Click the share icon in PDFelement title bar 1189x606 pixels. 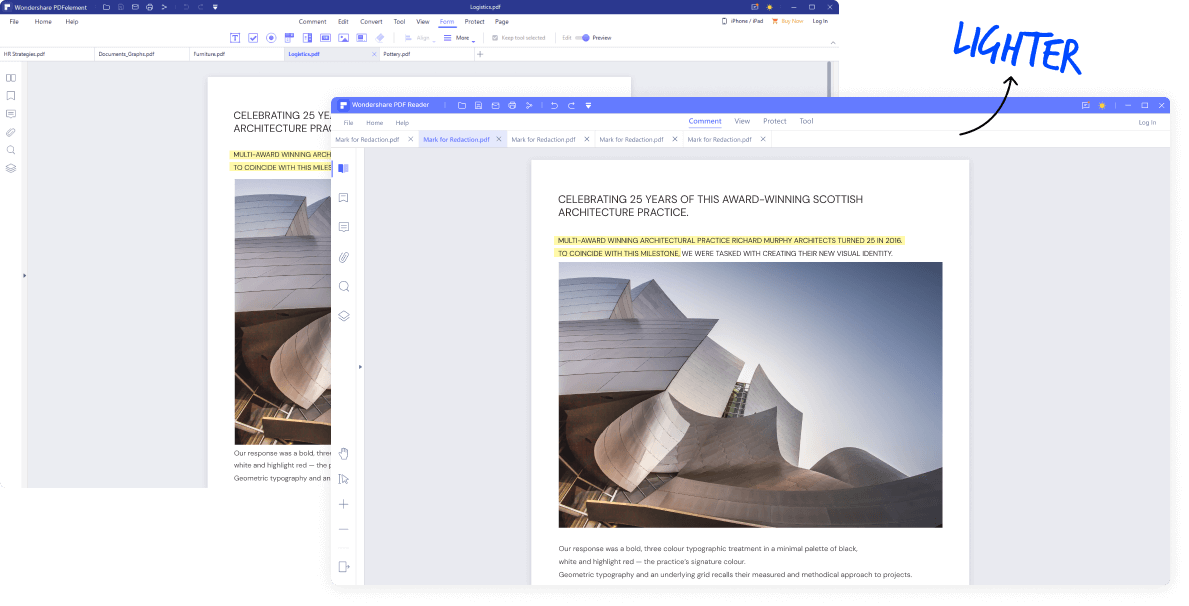pyautogui.click(x=165, y=7)
